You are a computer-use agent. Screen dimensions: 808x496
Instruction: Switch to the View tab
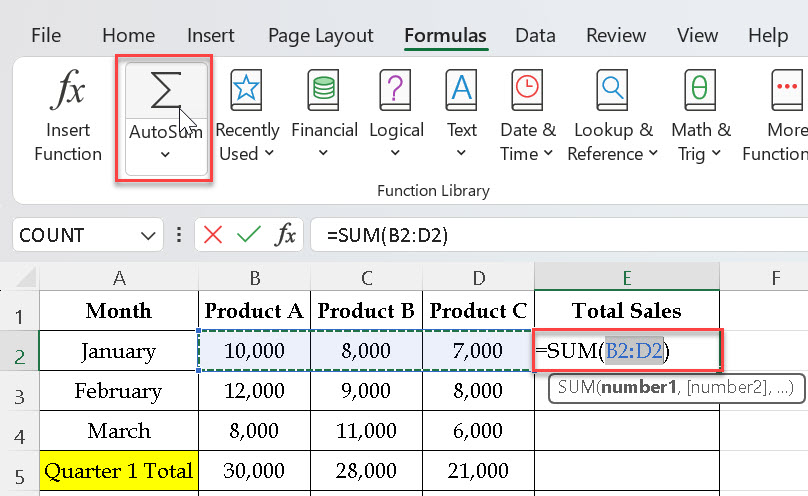[x=697, y=36]
